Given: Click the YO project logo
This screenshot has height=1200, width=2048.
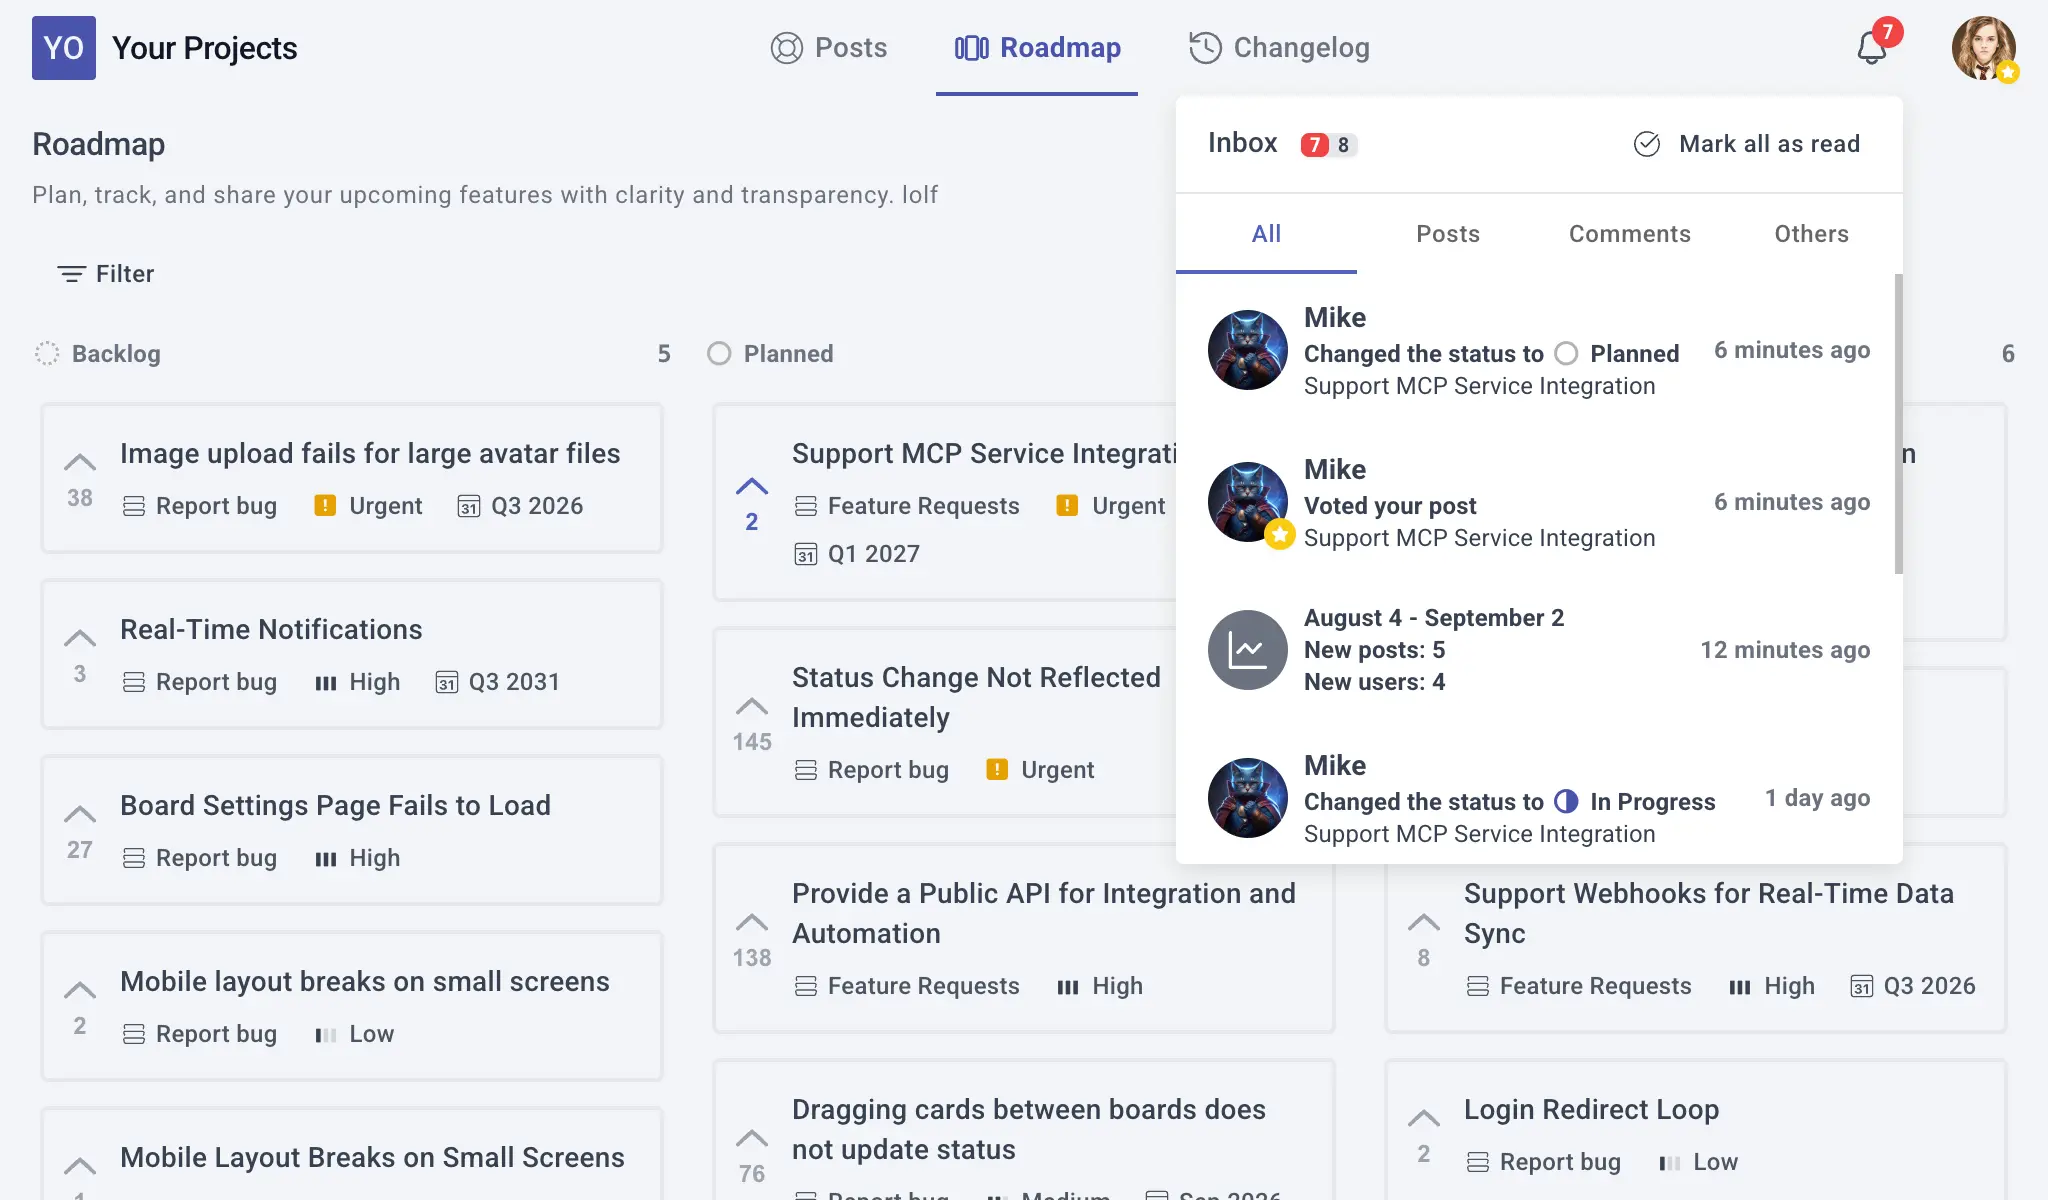Looking at the screenshot, I should point(64,48).
